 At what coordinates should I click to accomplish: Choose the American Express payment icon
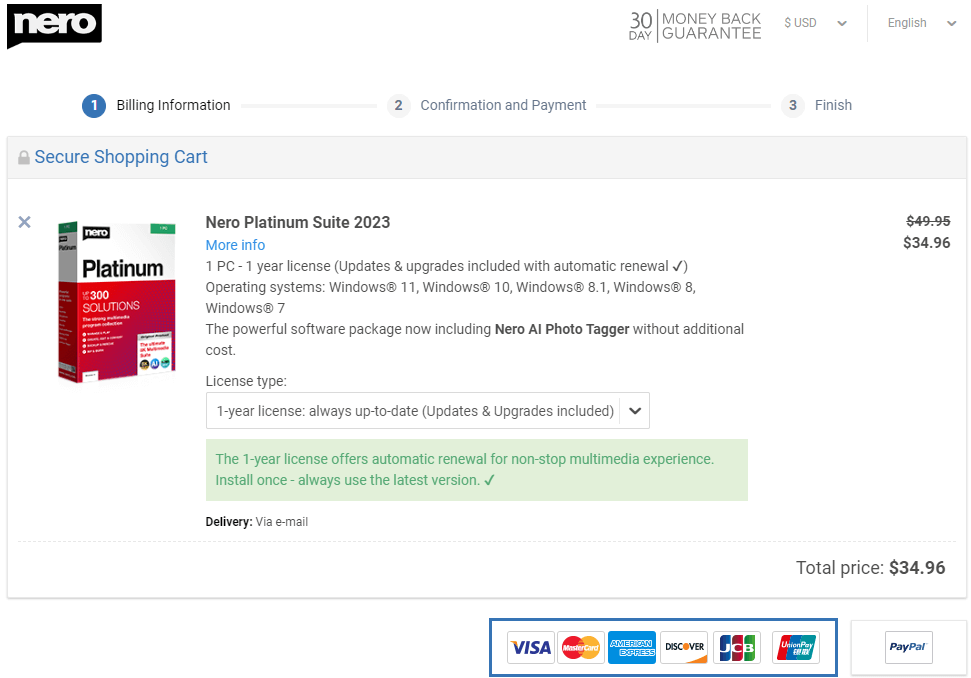coord(632,648)
